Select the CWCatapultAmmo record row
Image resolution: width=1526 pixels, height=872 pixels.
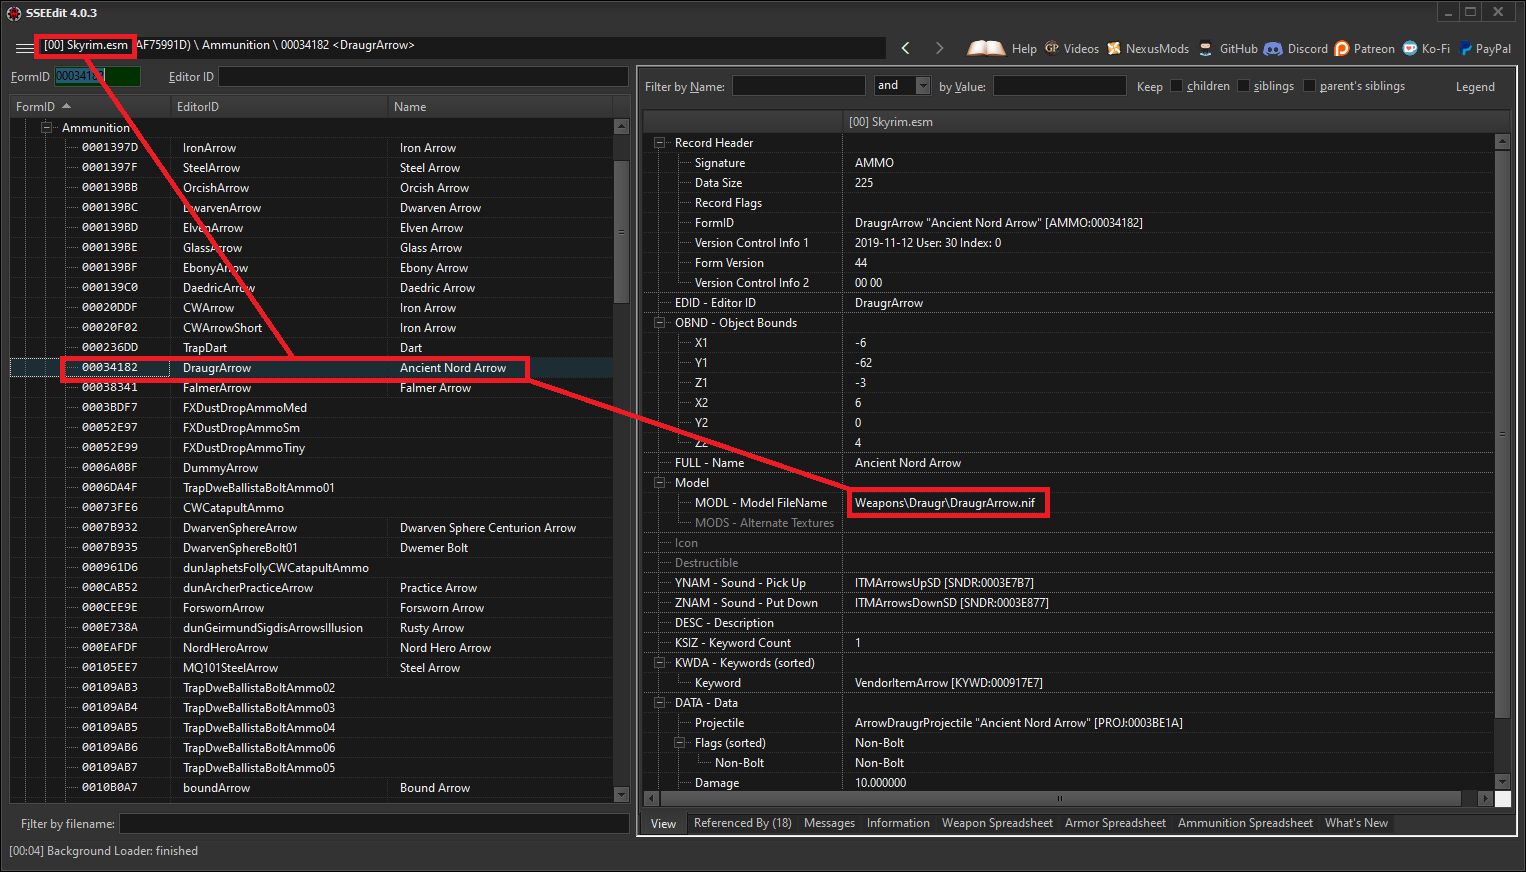[x=312, y=508]
